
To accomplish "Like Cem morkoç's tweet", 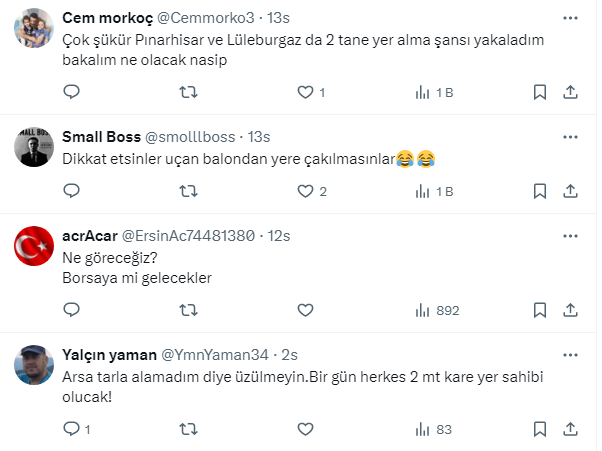I will (306, 92).
